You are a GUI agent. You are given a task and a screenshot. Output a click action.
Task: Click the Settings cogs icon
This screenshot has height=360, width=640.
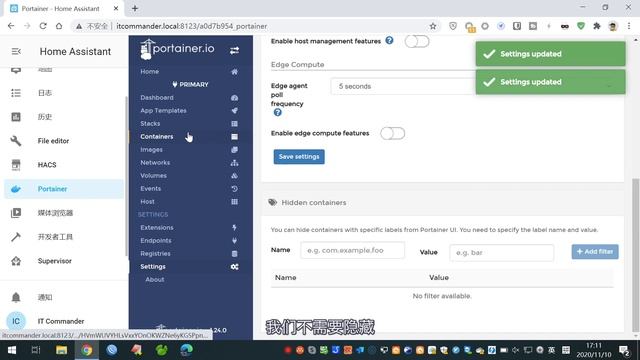click(234, 267)
